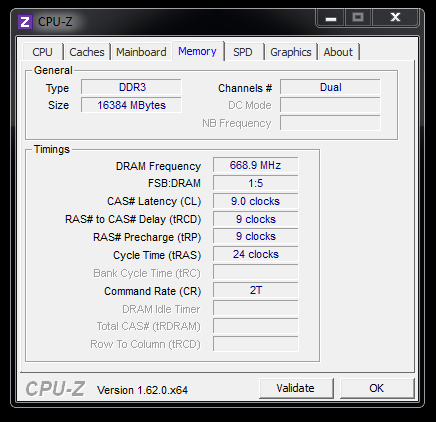
Task: Click the Cycle Time value 24 clocks
Action: point(256,254)
